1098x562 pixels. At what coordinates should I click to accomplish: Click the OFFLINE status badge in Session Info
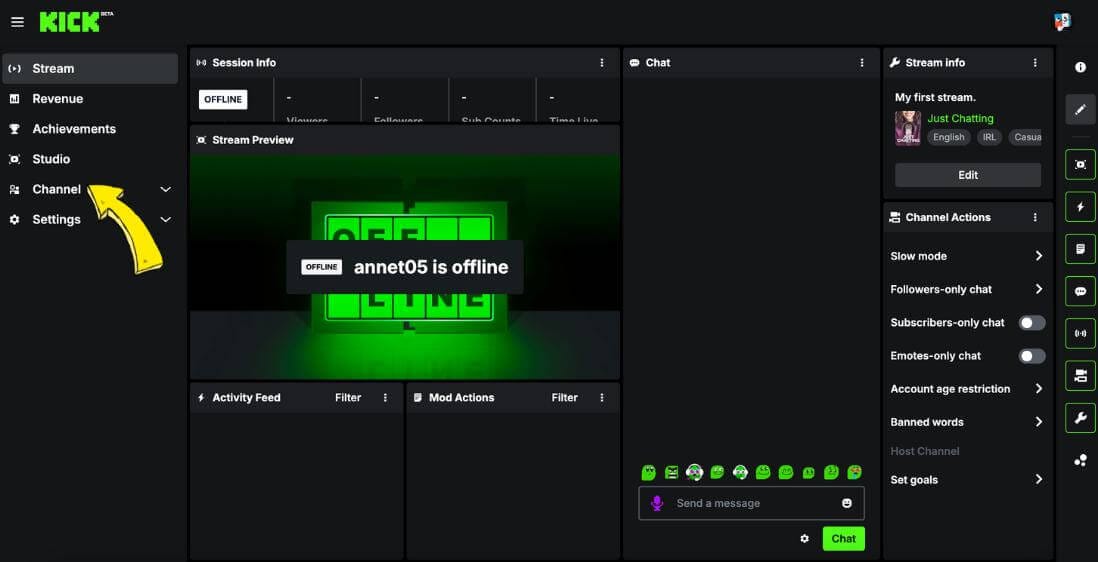coord(223,99)
